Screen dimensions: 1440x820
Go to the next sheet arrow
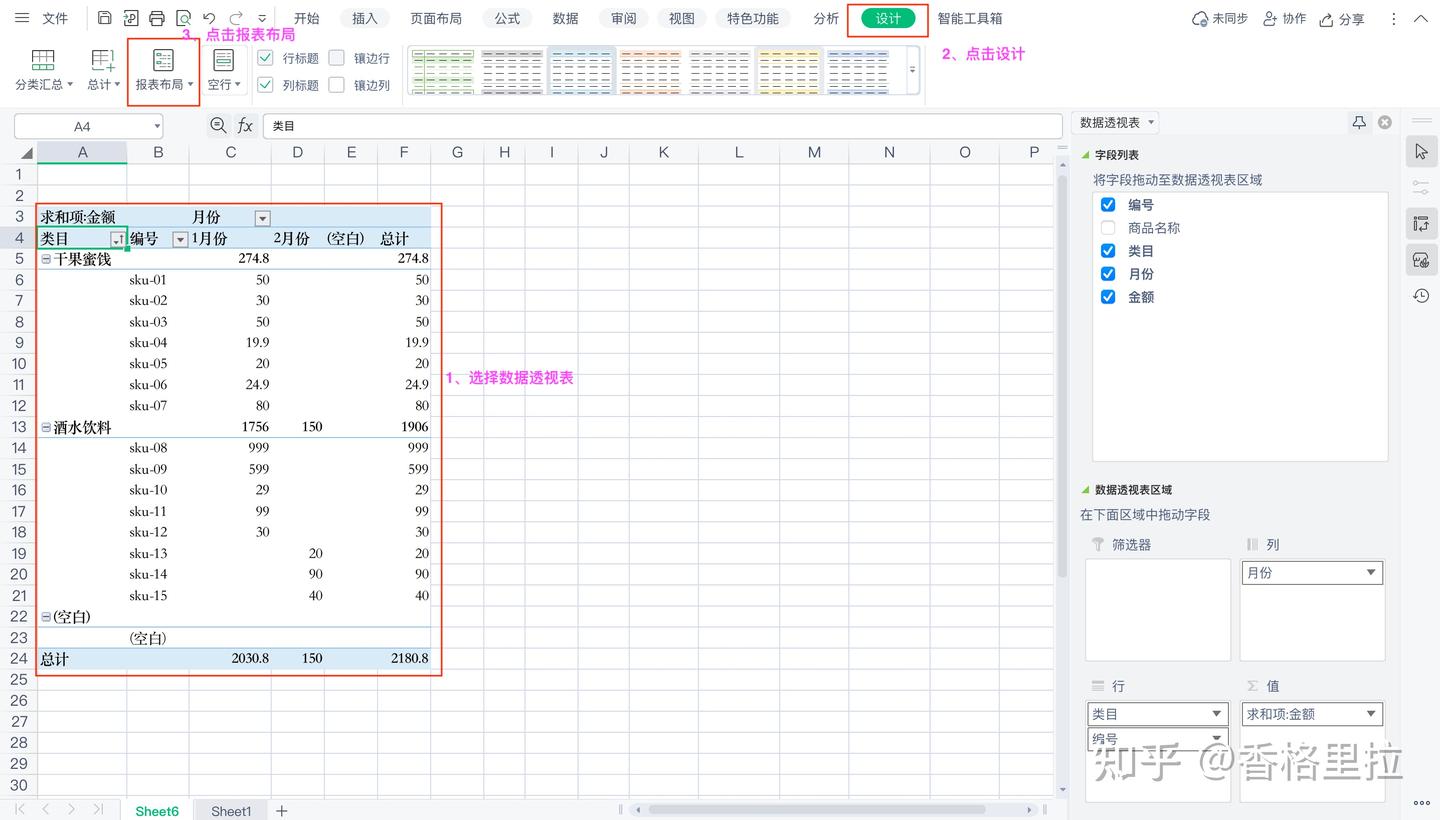71,809
